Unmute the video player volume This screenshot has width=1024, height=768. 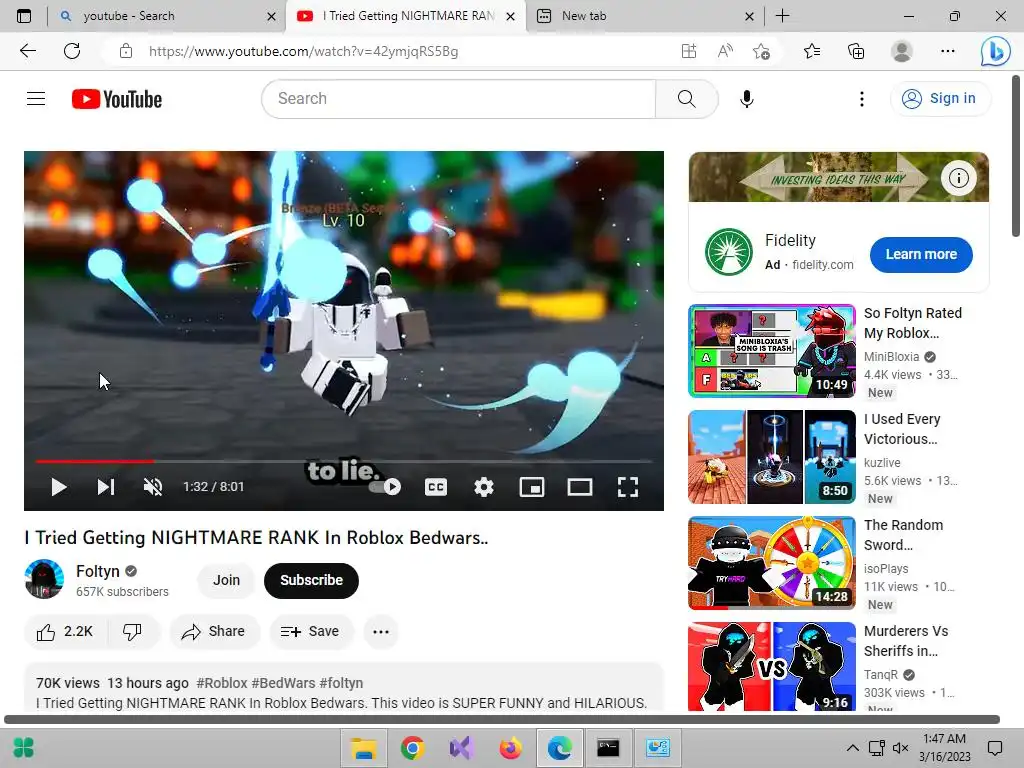[153, 487]
